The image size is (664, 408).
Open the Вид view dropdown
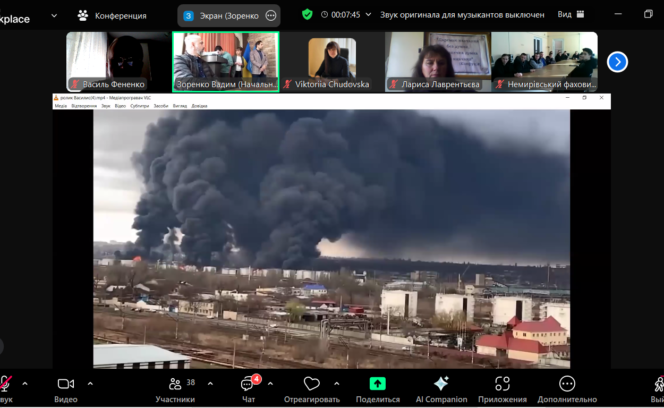coord(571,15)
